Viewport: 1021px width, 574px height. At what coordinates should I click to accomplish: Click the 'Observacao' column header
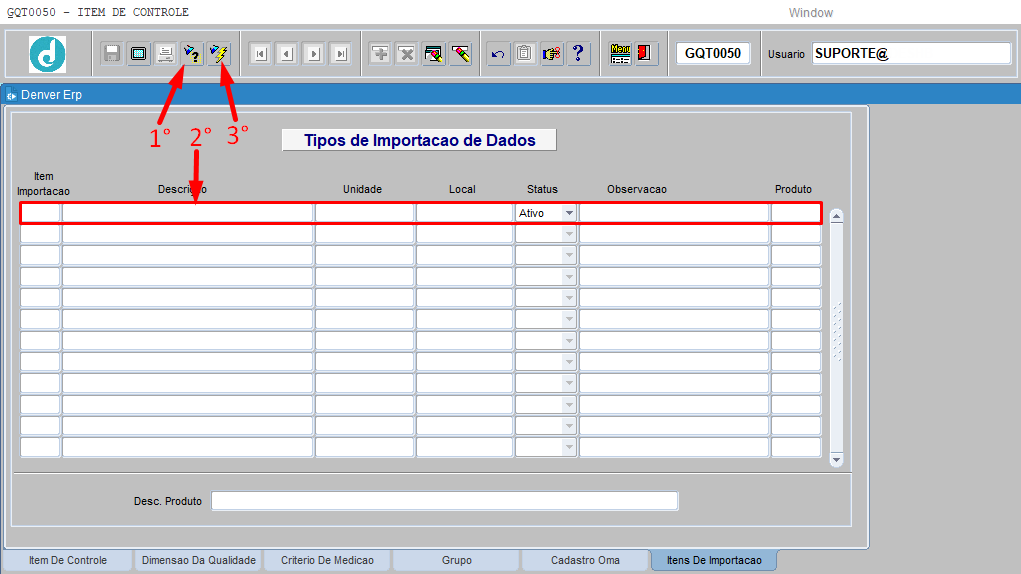(637, 189)
